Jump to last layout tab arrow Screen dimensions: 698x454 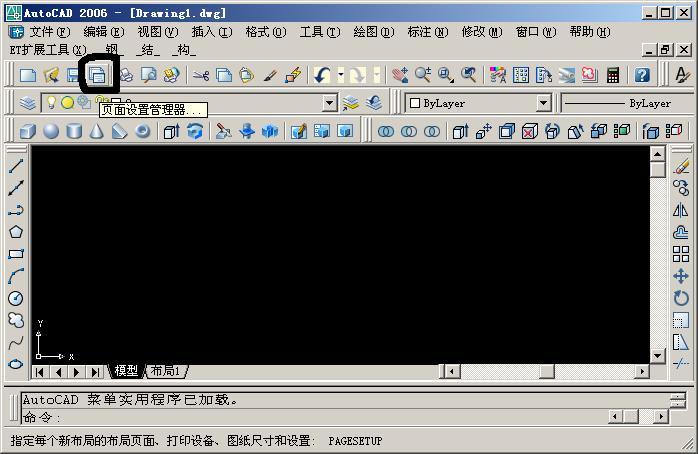[x=95, y=372]
